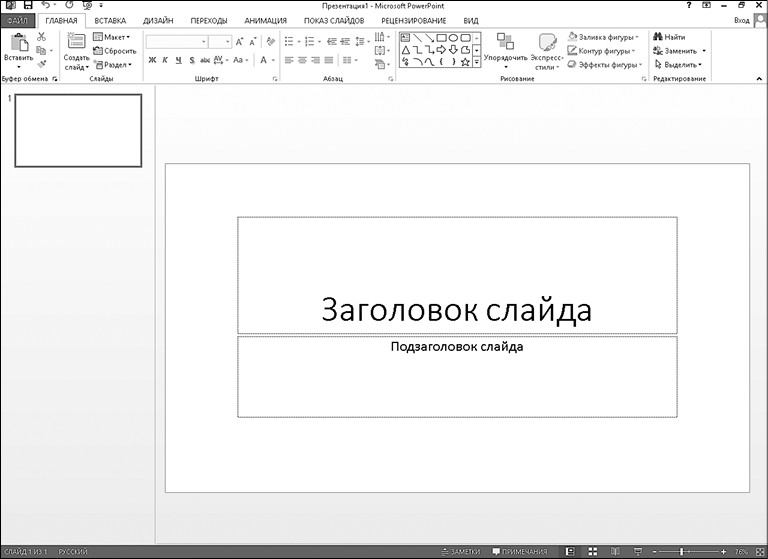Click the Cut scissors icon
Image resolution: width=768 pixels, height=559 pixels.
[41, 37]
